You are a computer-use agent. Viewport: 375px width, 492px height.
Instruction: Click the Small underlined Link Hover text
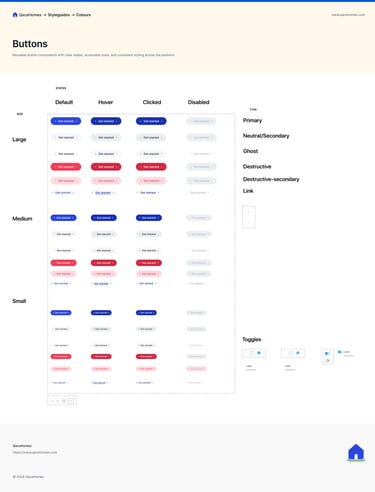pyautogui.click(x=99, y=383)
